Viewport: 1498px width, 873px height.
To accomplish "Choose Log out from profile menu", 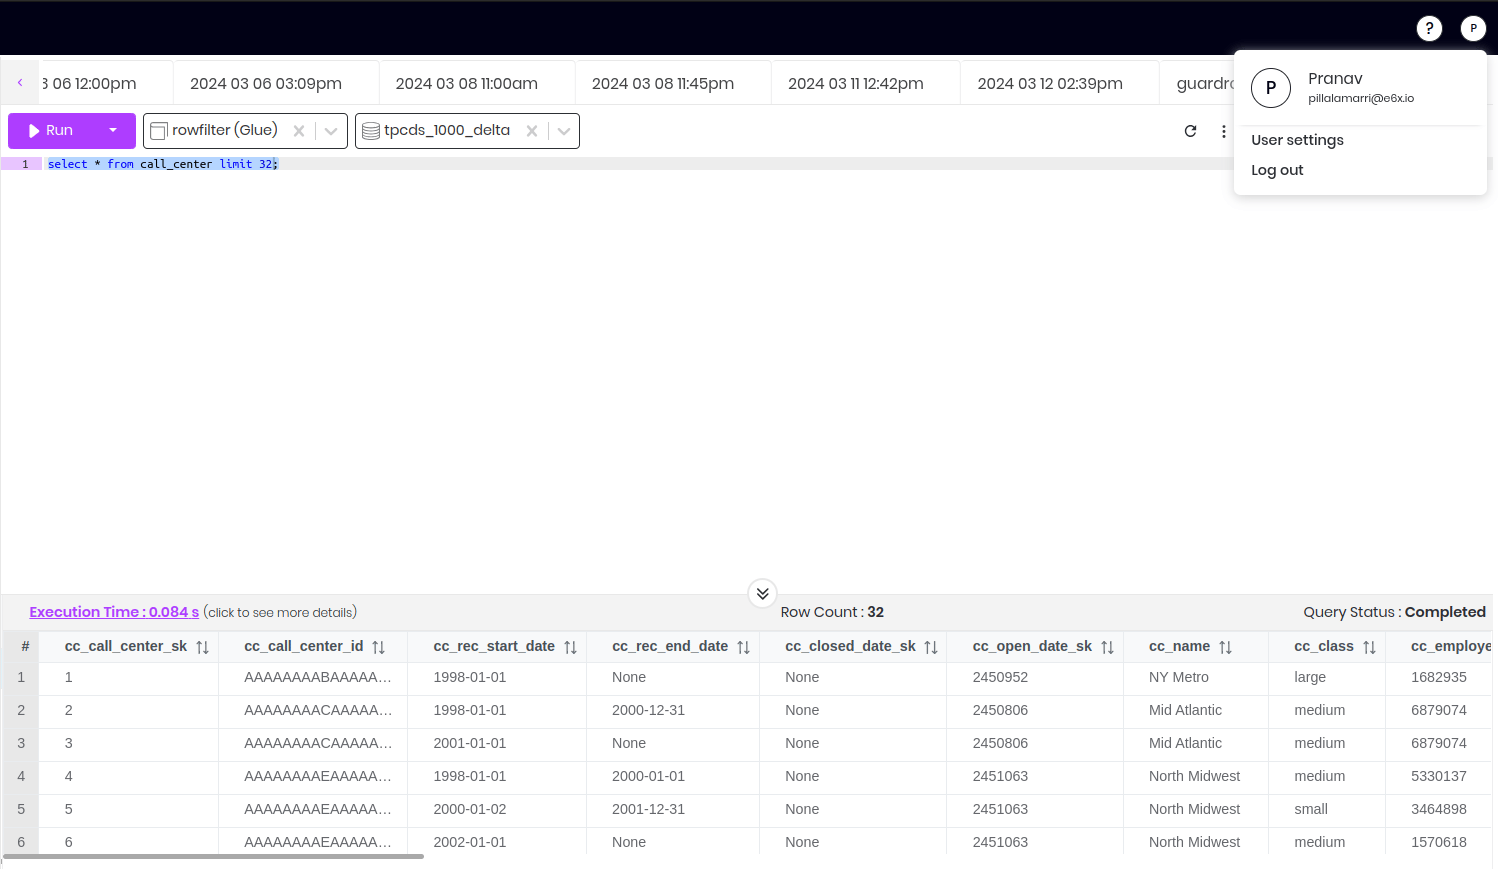I will pyautogui.click(x=1277, y=170).
